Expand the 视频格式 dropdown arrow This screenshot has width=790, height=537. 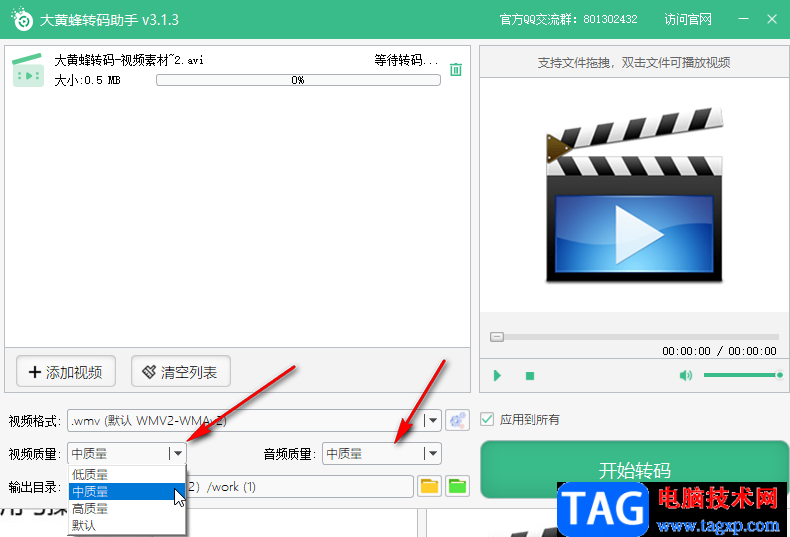click(x=432, y=420)
